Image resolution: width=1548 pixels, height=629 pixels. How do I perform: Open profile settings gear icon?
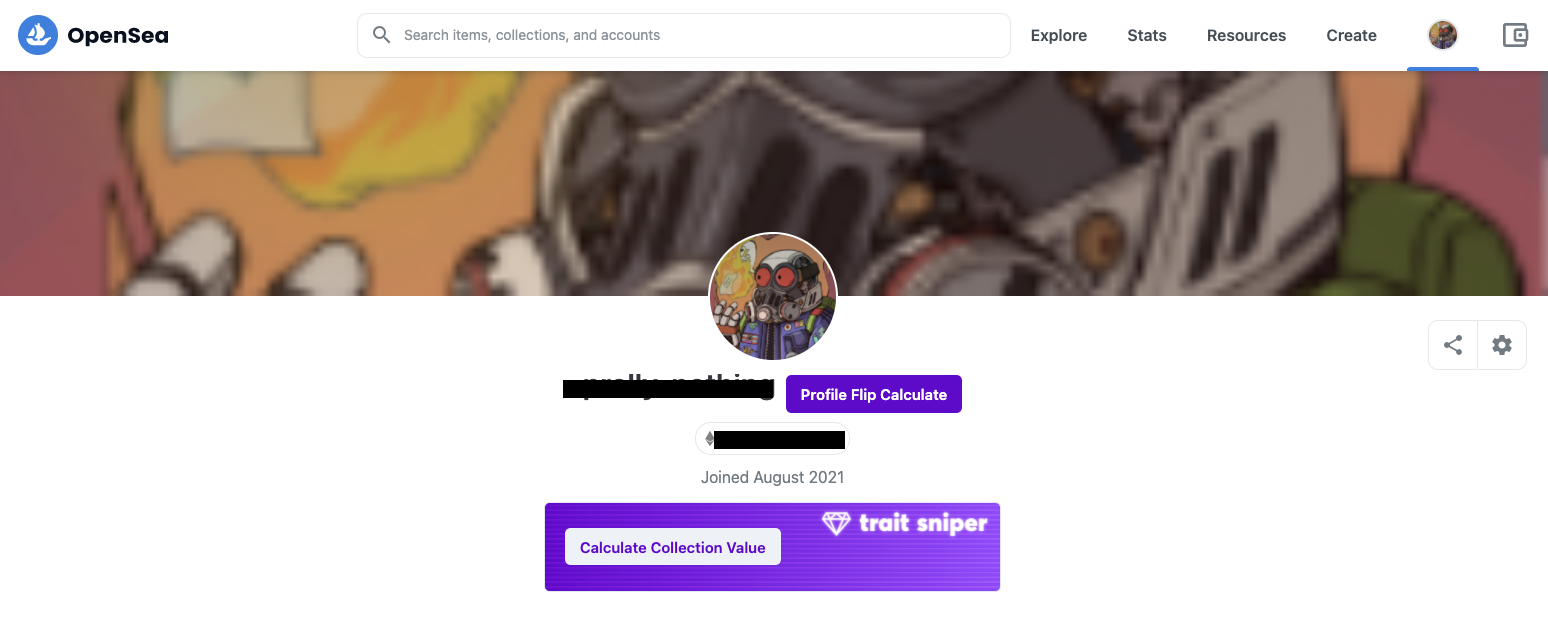coord(1502,345)
